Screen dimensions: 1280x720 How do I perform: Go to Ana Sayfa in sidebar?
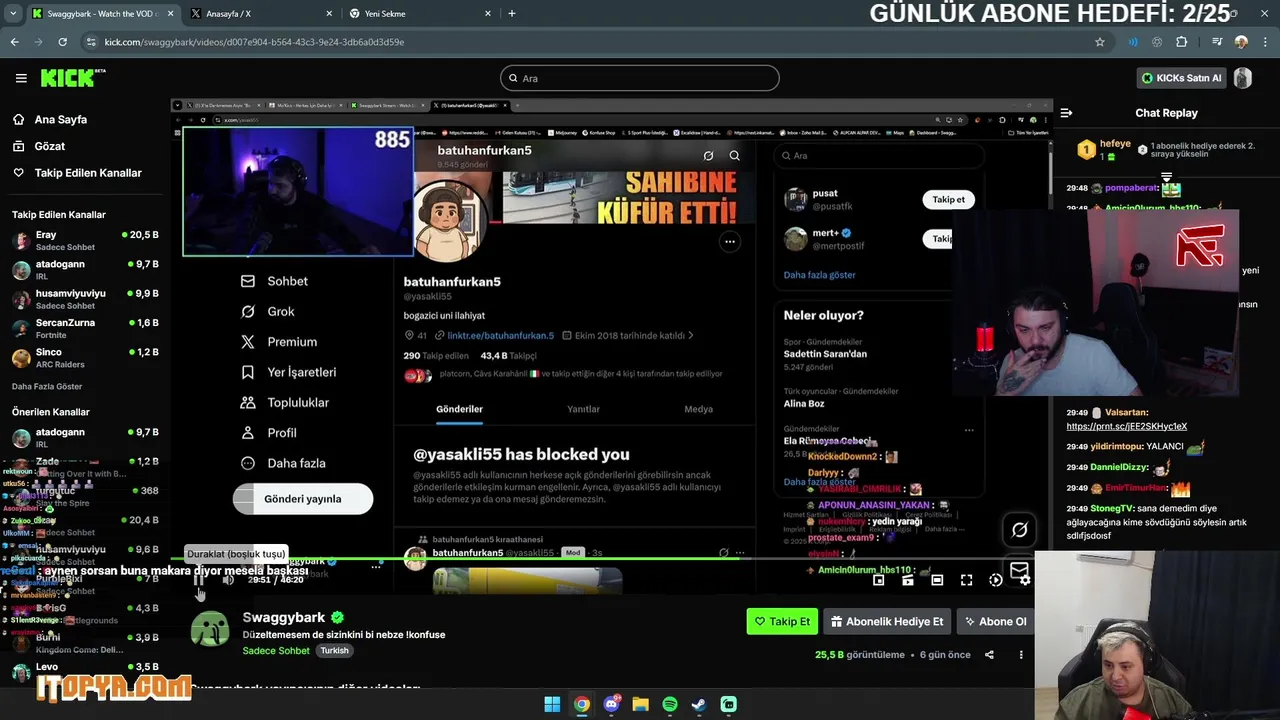(x=61, y=119)
